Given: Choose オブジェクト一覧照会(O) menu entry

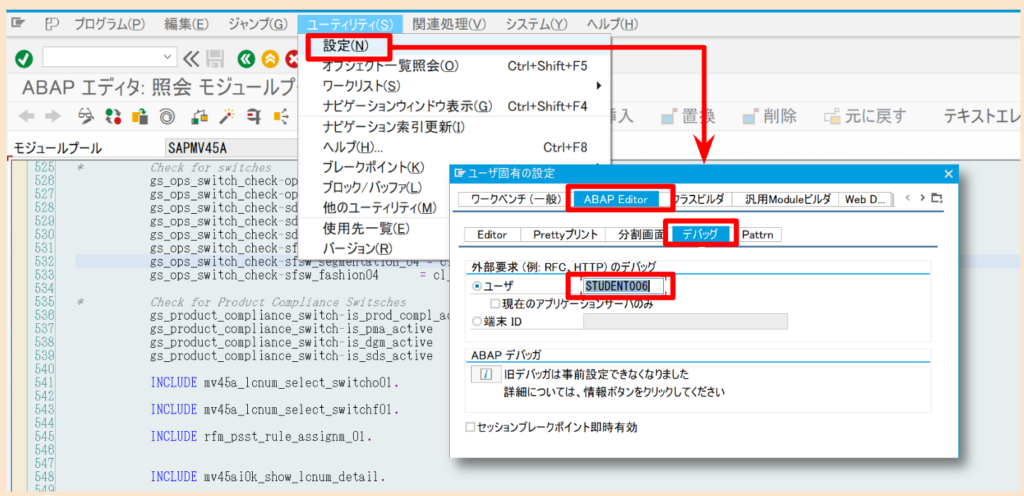Looking at the screenshot, I should point(454,66).
